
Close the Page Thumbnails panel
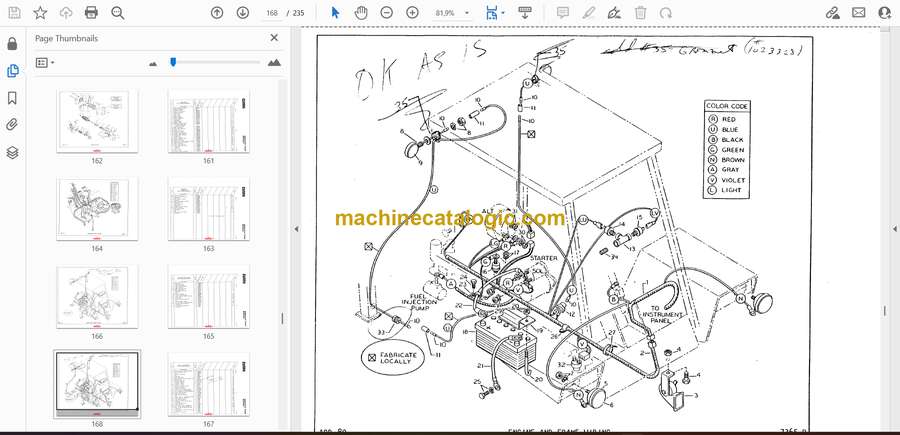(x=274, y=38)
